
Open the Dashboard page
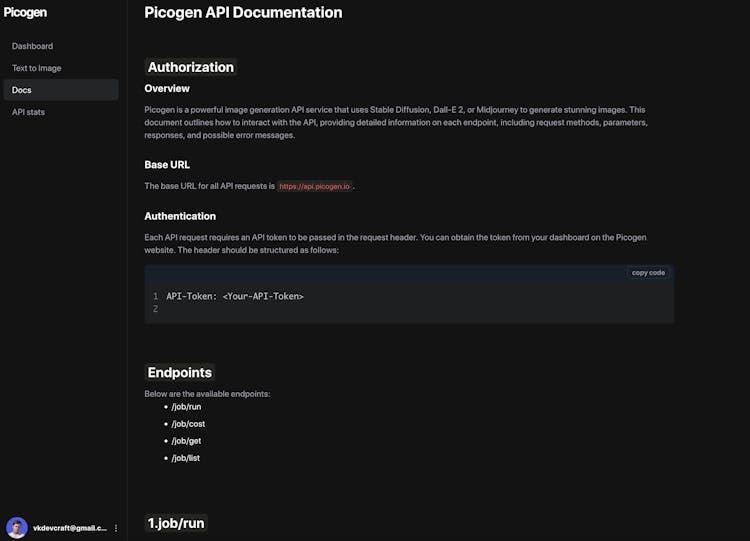coord(32,46)
